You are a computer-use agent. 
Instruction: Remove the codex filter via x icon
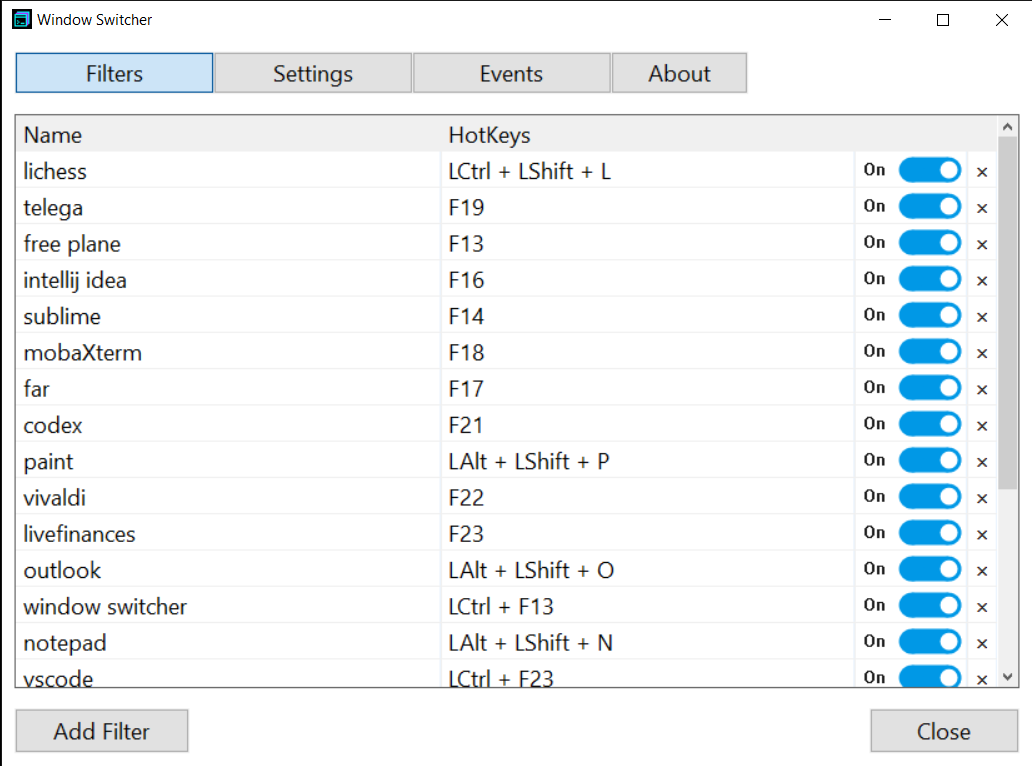[x=982, y=426]
